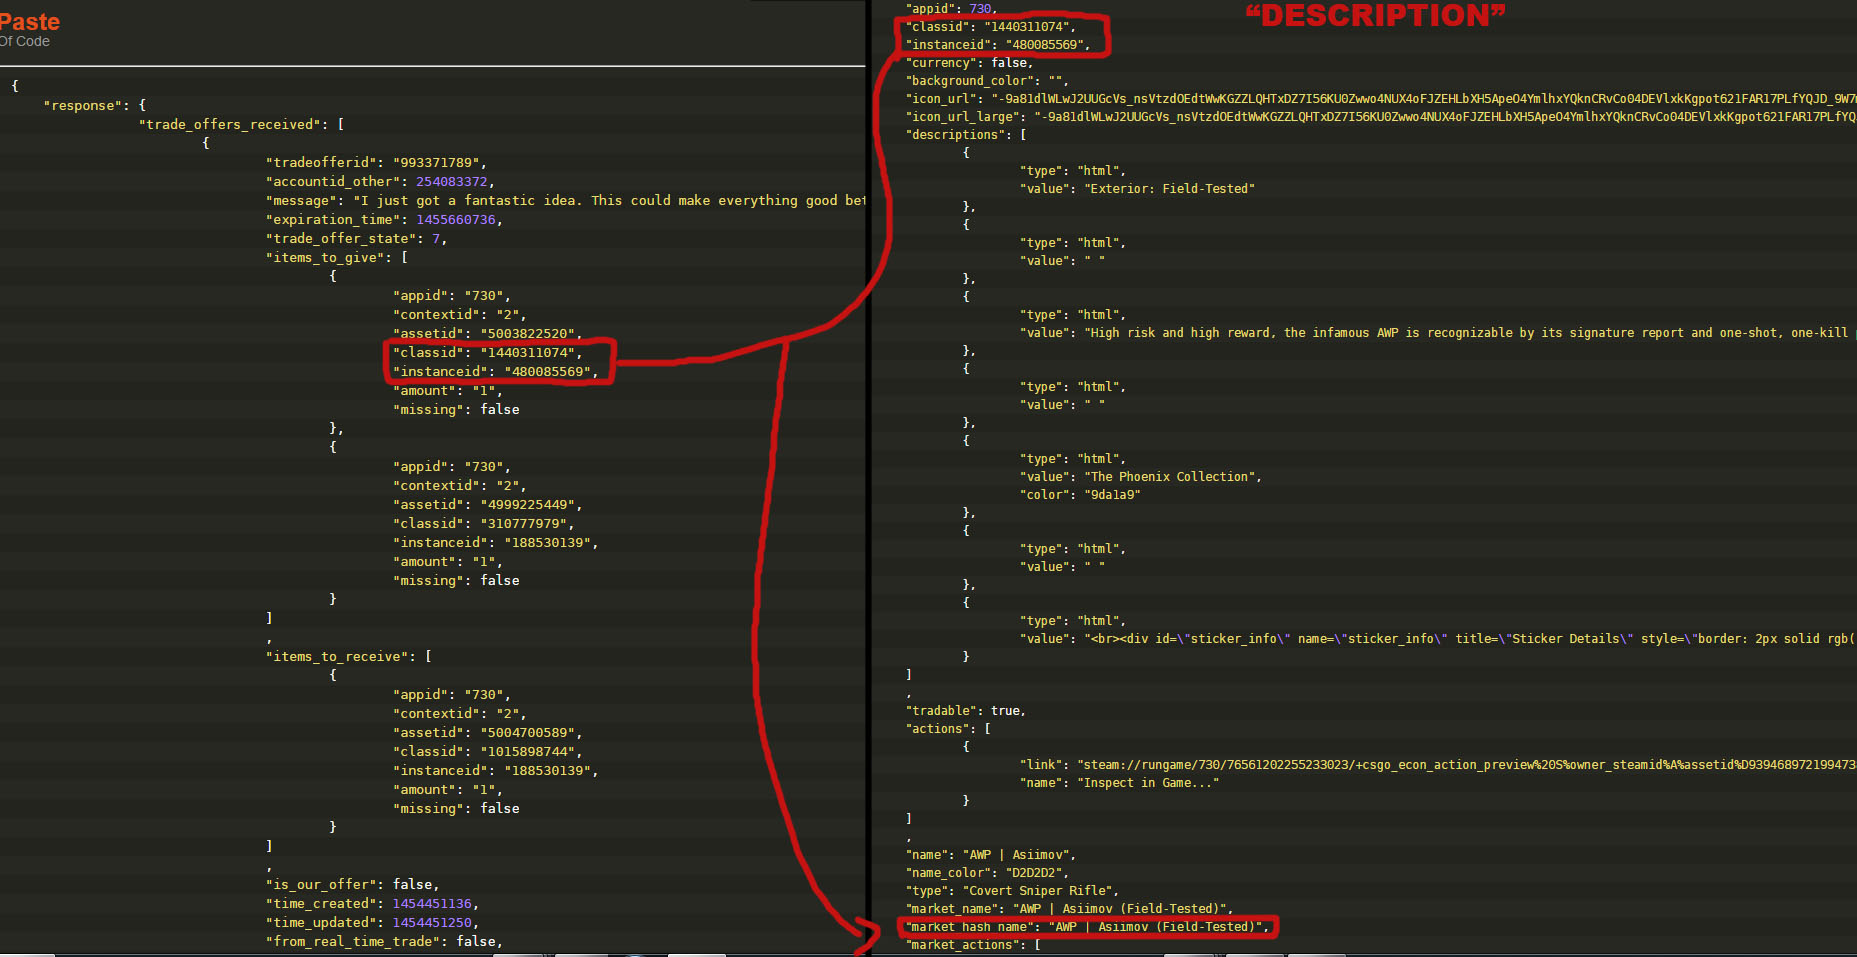This screenshot has width=1857, height=957.
Task: Click the "market_name" line
Action: point(1069,908)
